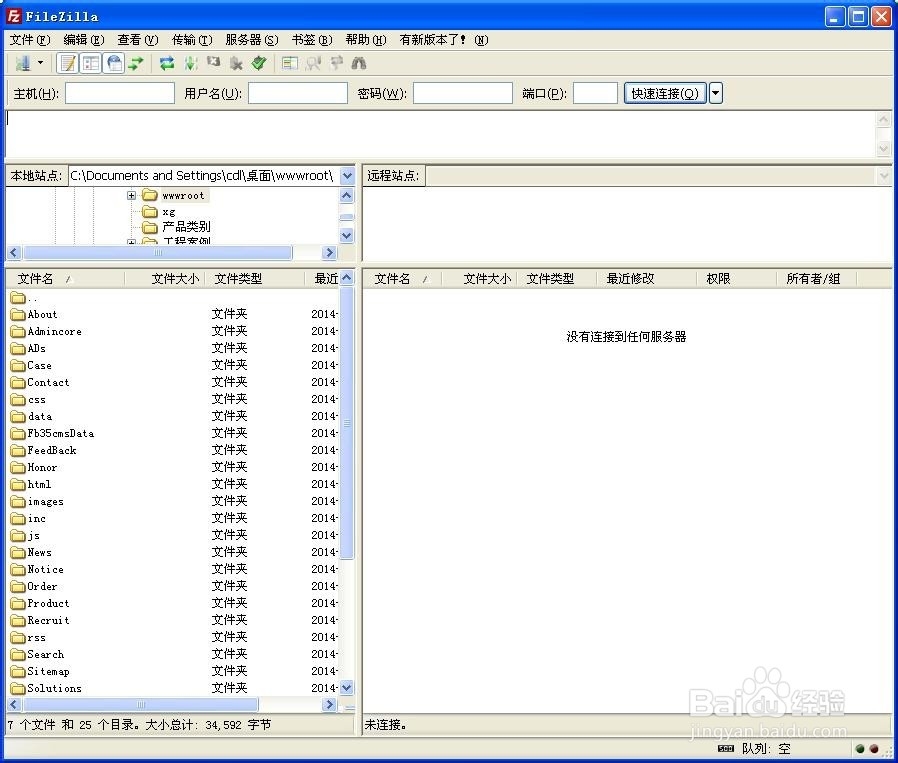Open the 书签 menu

[310, 40]
